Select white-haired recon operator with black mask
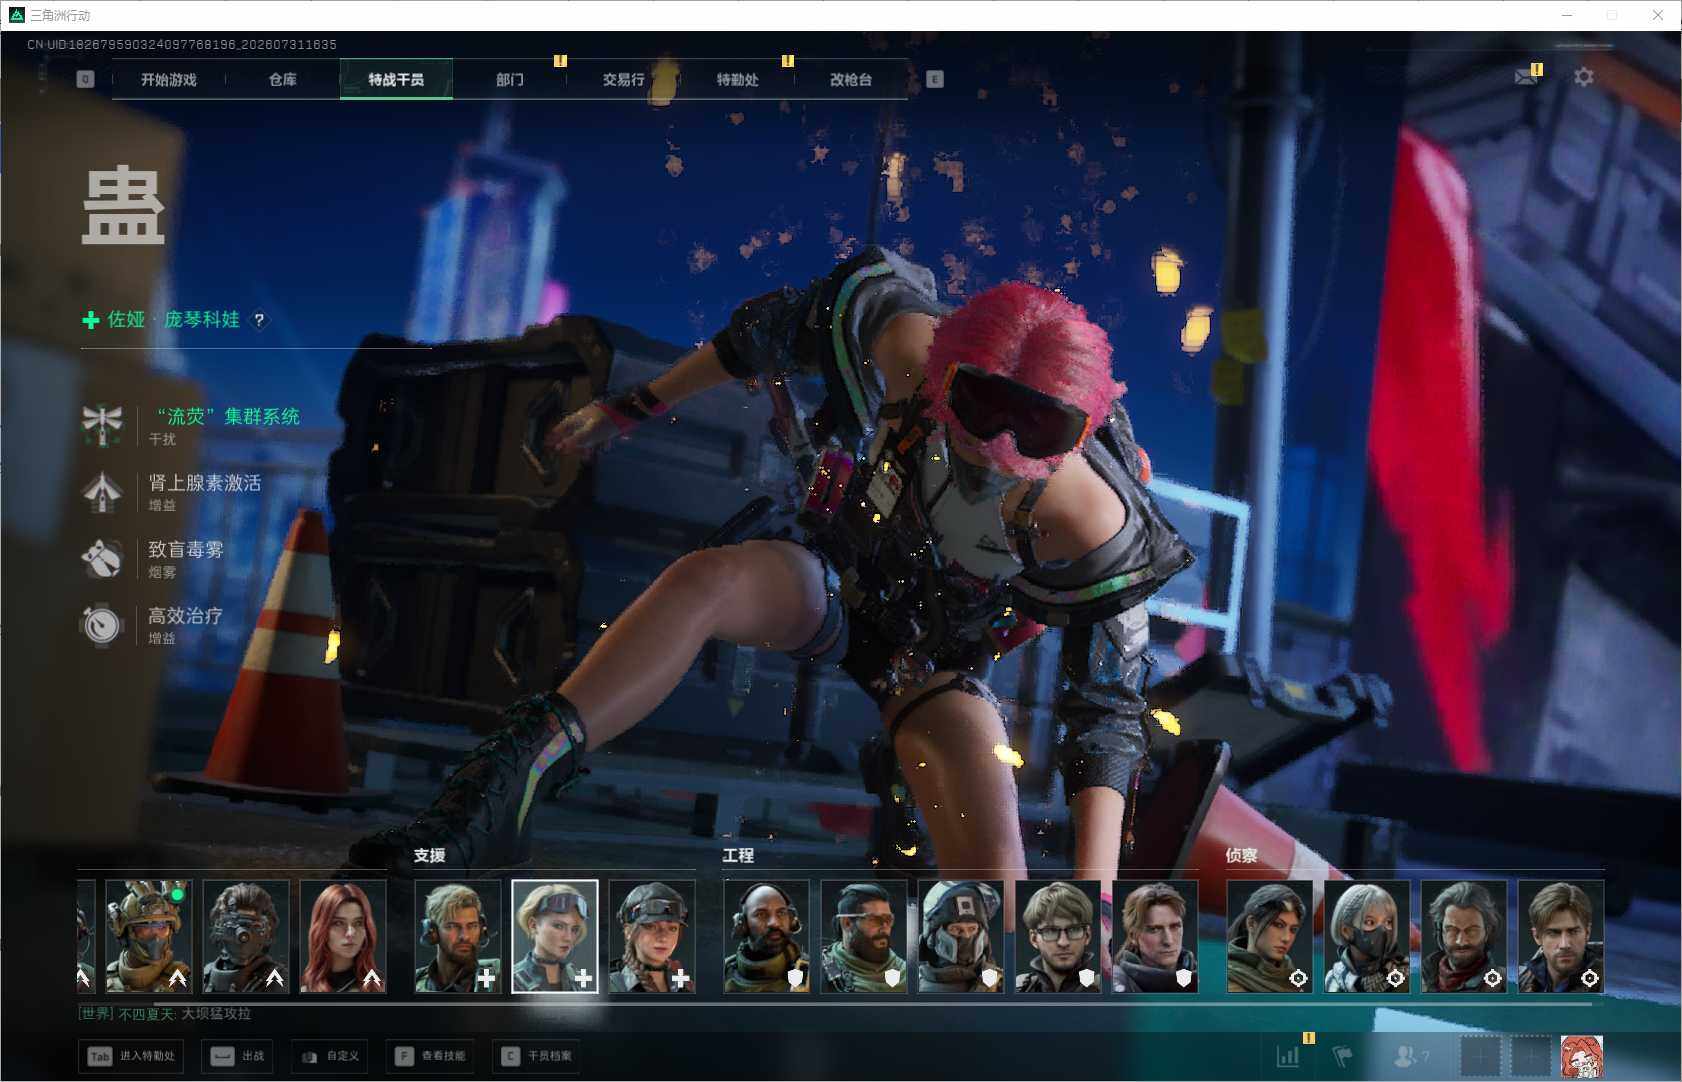This screenshot has width=1682, height=1082. point(1367,937)
